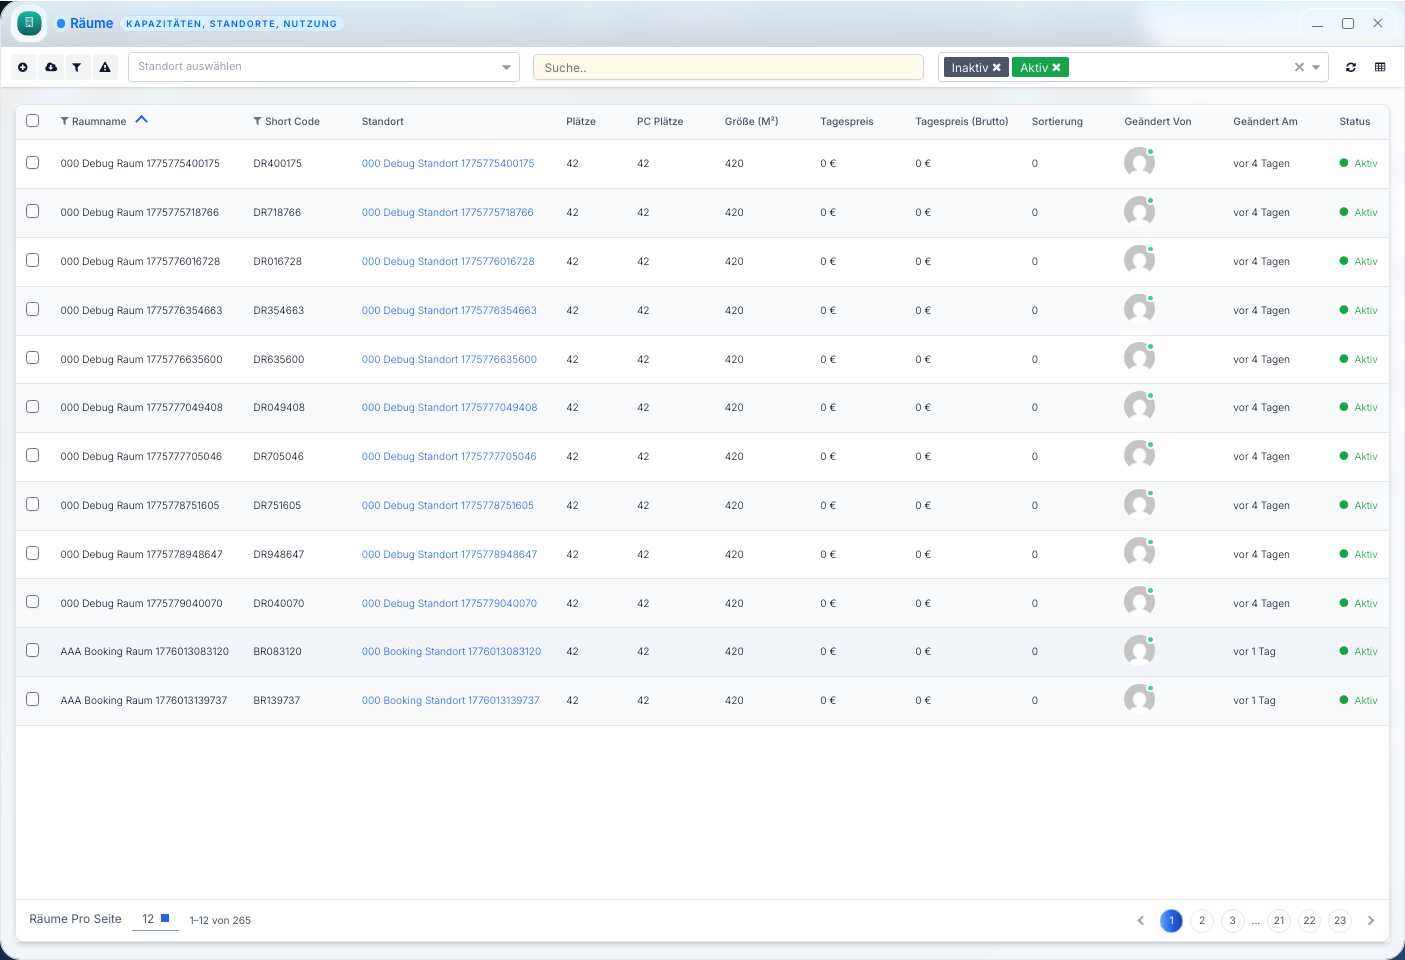Viewport: 1405px width, 960px height.
Task: Open the filter funnel icon in toolbar
Action: pyautogui.click(x=77, y=67)
